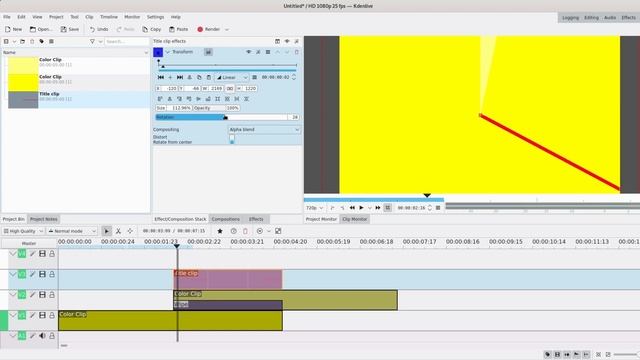Open the High Quality preview dropdown
The height and width of the screenshot is (360, 640).
(23, 231)
